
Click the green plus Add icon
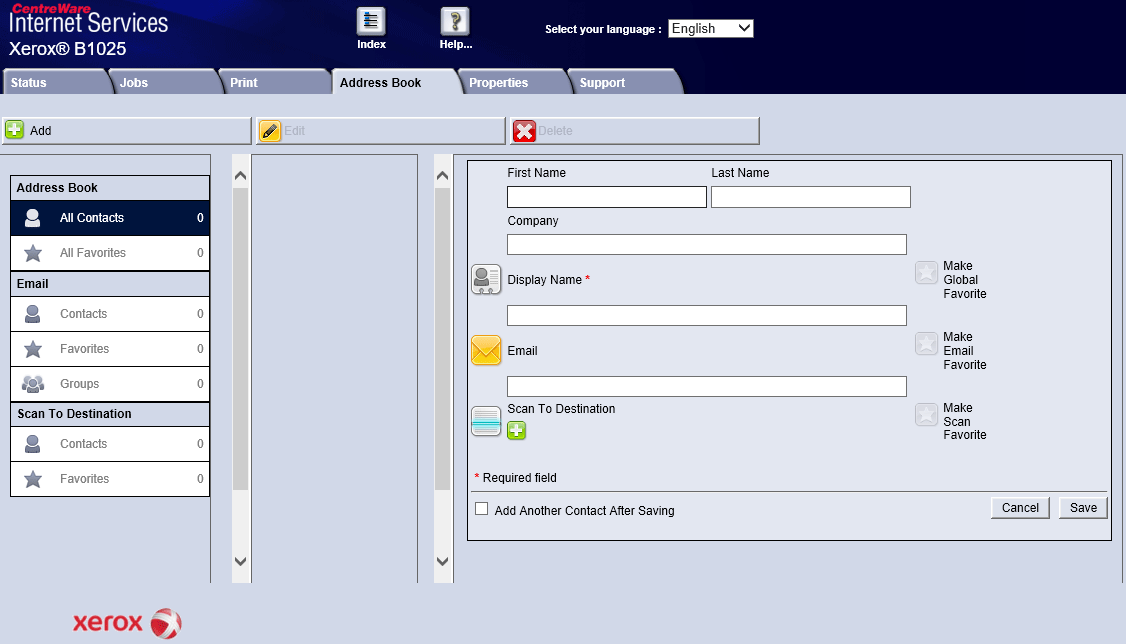(x=14, y=130)
